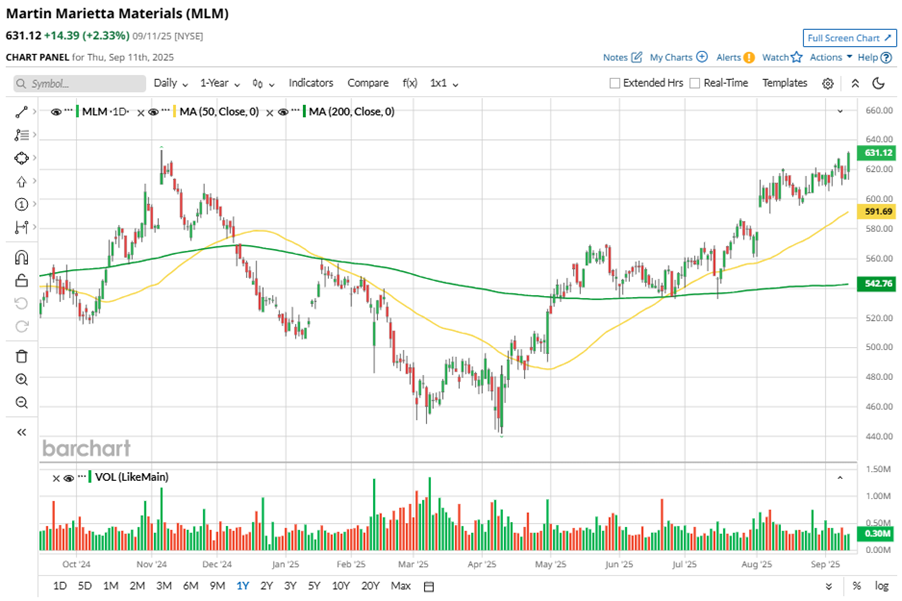Toggle the lock drawings tool
Image resolution: width=902 pixels, height=601 pixels.
pyautogui.click(x=21, y=280)
